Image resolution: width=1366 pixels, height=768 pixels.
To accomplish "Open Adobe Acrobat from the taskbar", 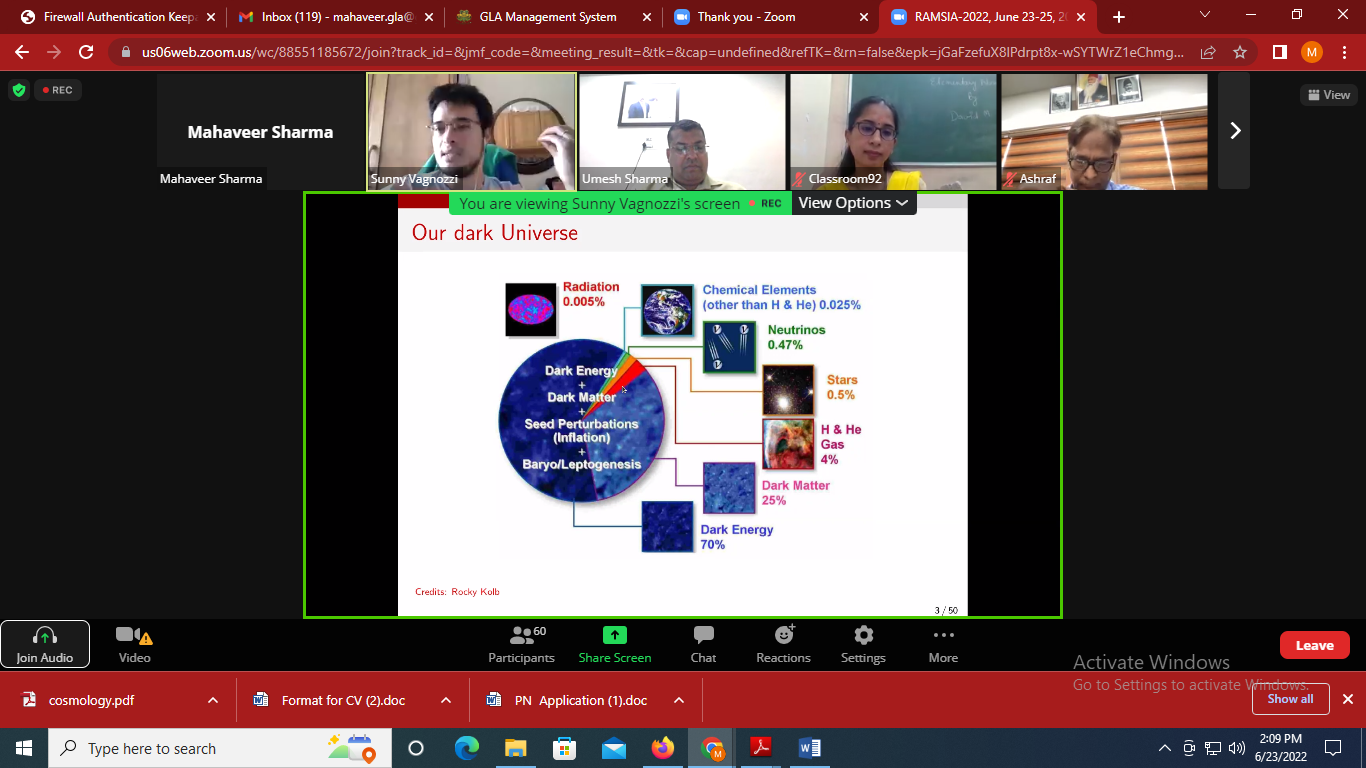I will pos(761,748).
